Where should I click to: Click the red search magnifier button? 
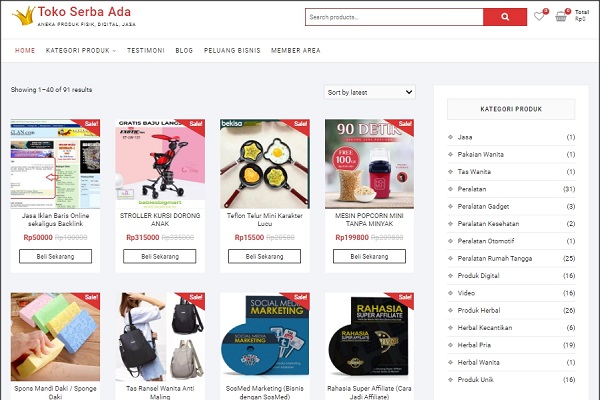[x=505, y=17]
